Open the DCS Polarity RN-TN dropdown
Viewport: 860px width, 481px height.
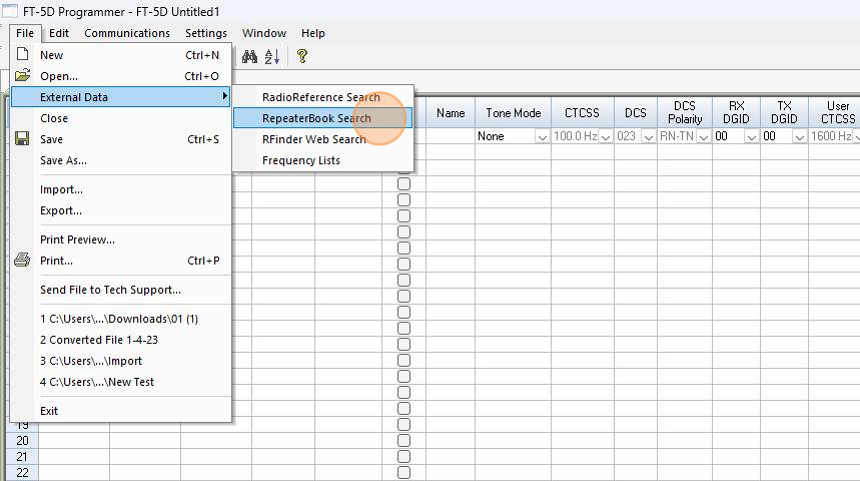coord(704,137)
